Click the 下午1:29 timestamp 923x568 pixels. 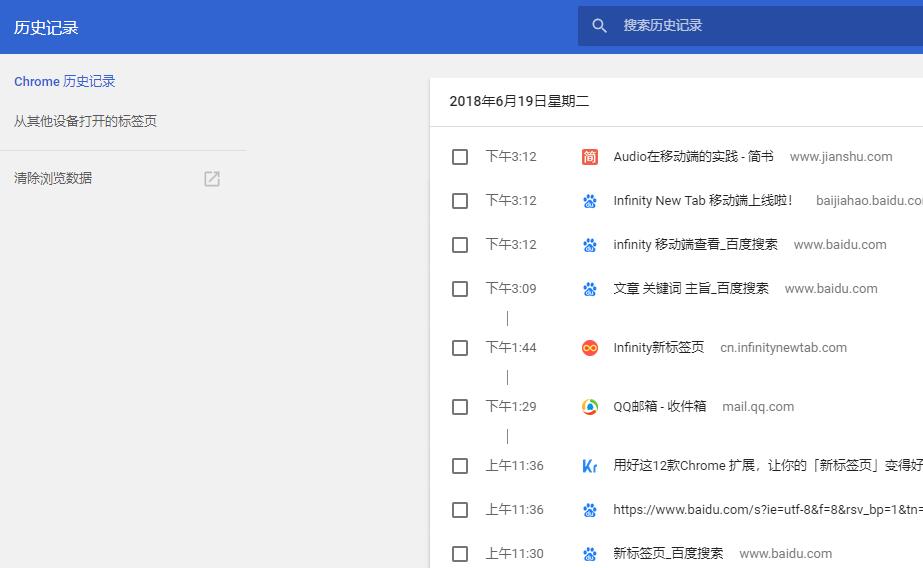pos(511,407)
